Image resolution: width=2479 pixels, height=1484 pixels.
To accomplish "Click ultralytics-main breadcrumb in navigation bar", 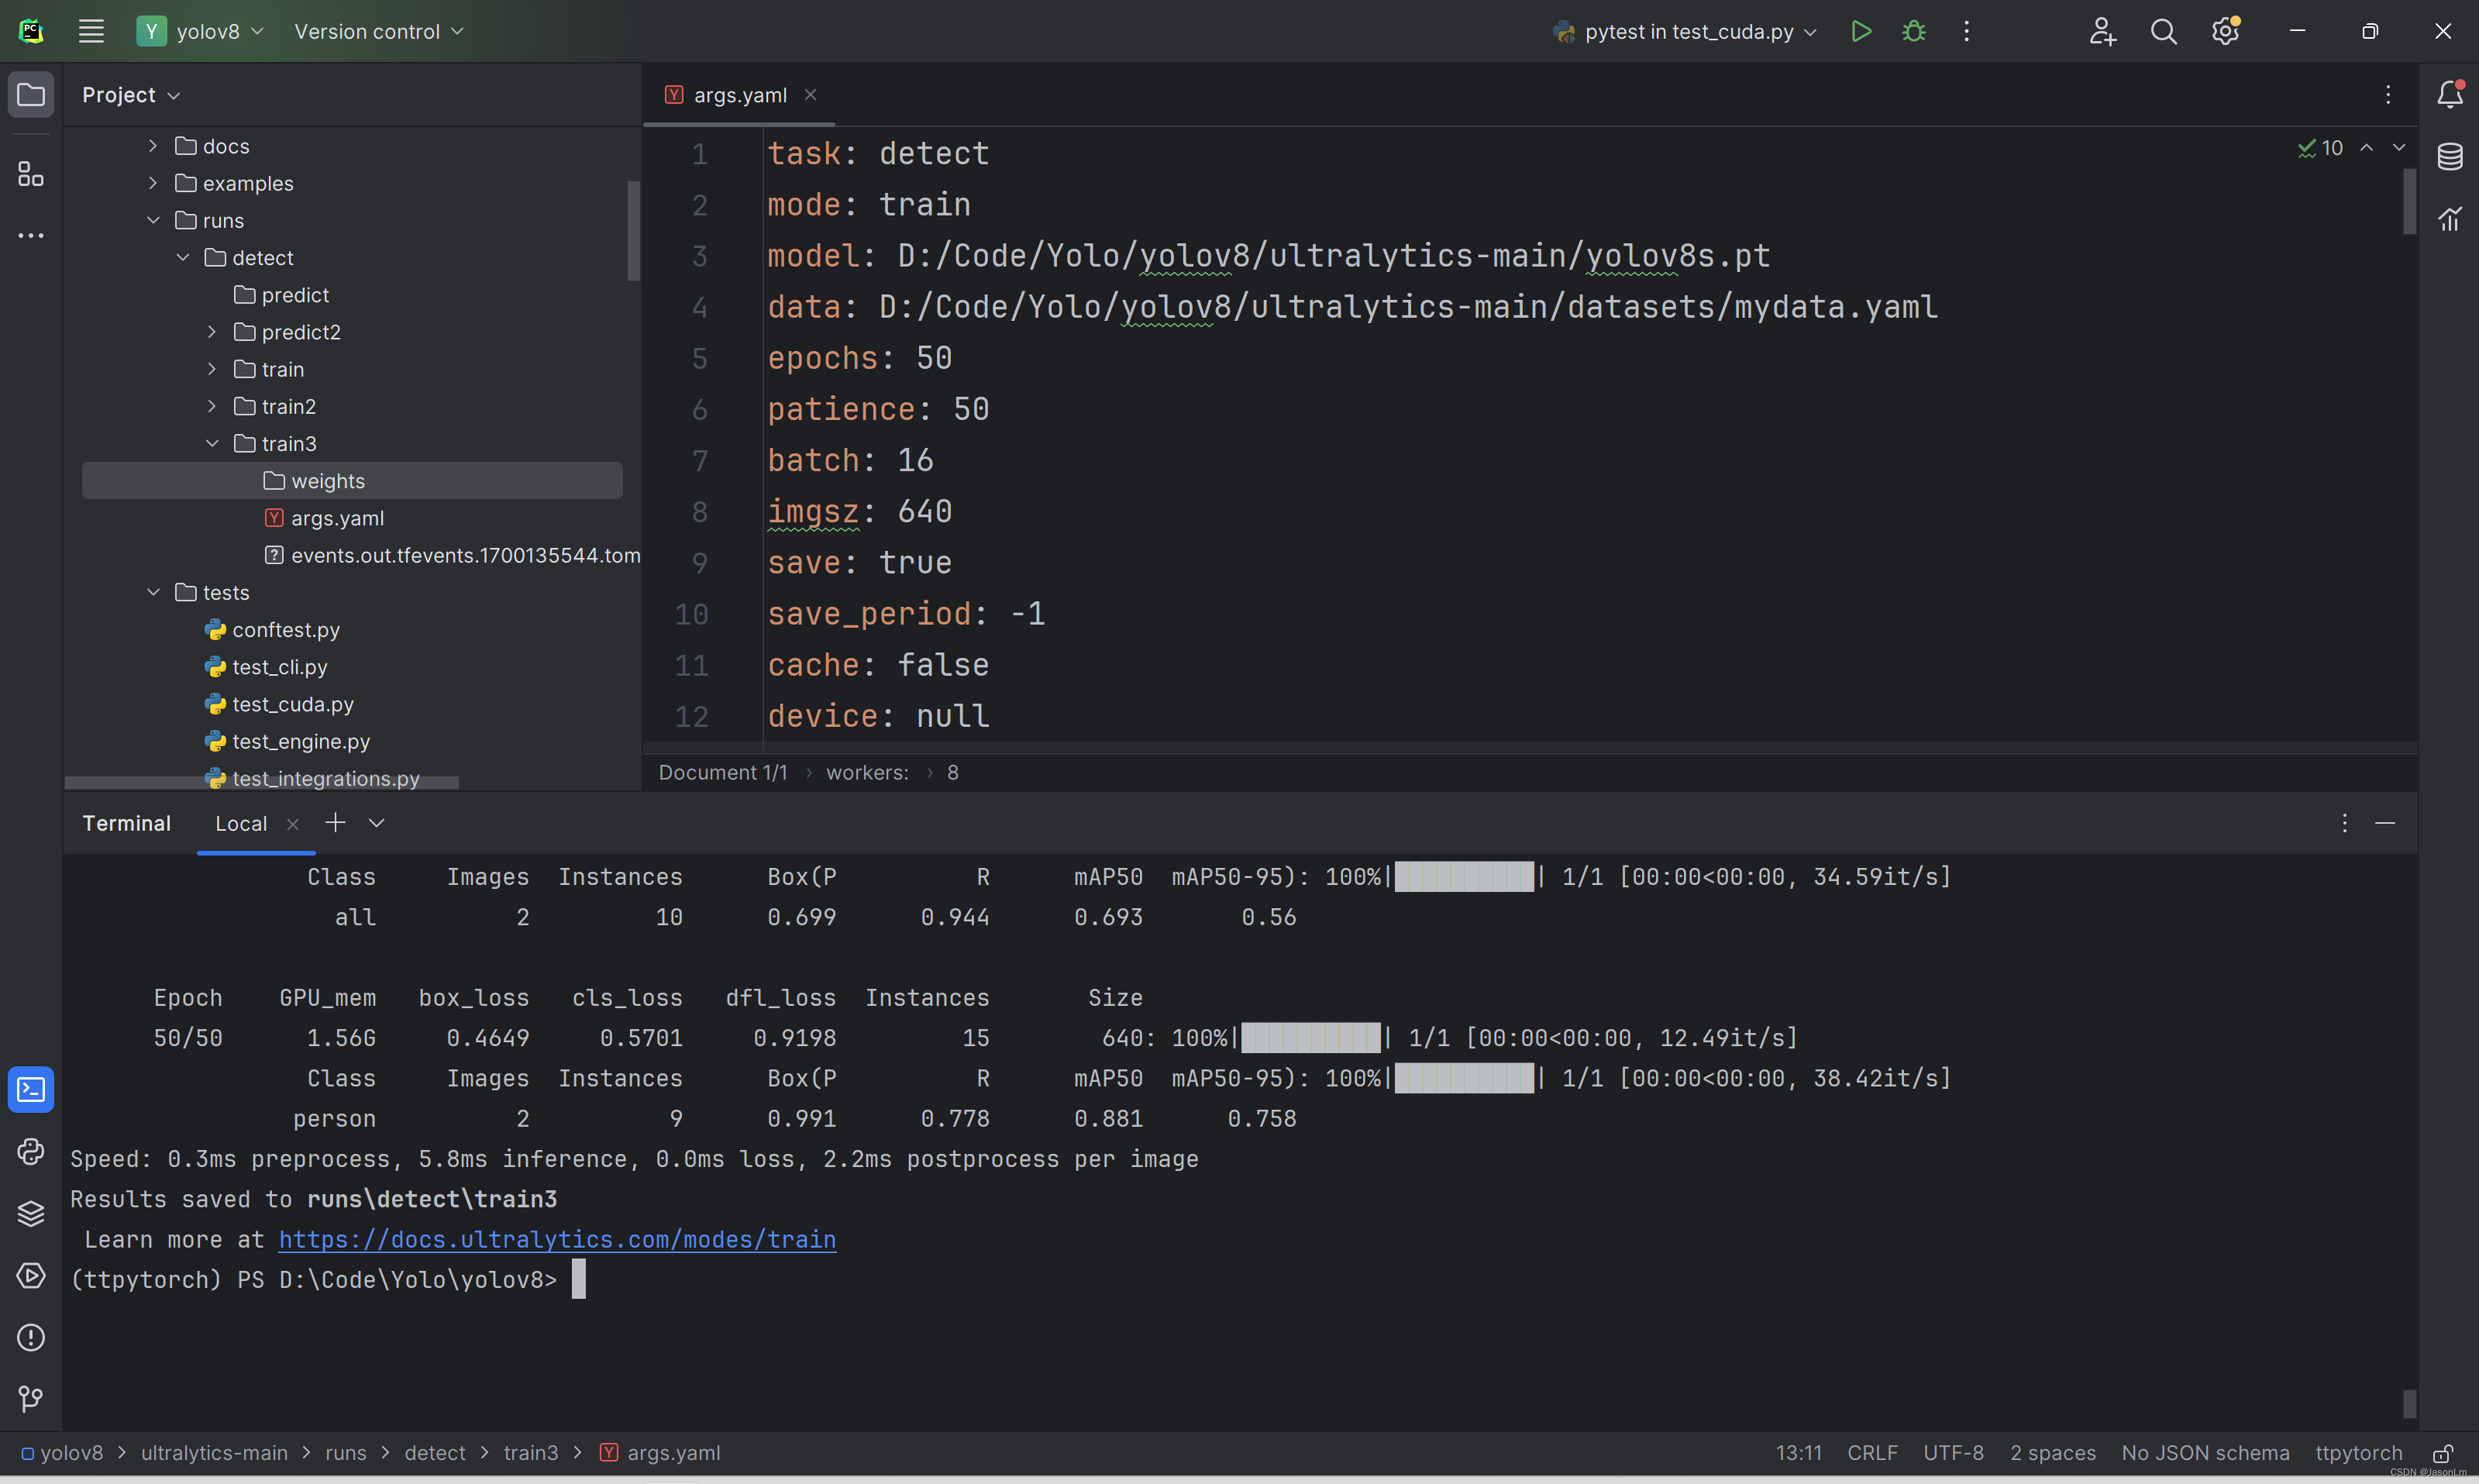I will pos(214,1453).
